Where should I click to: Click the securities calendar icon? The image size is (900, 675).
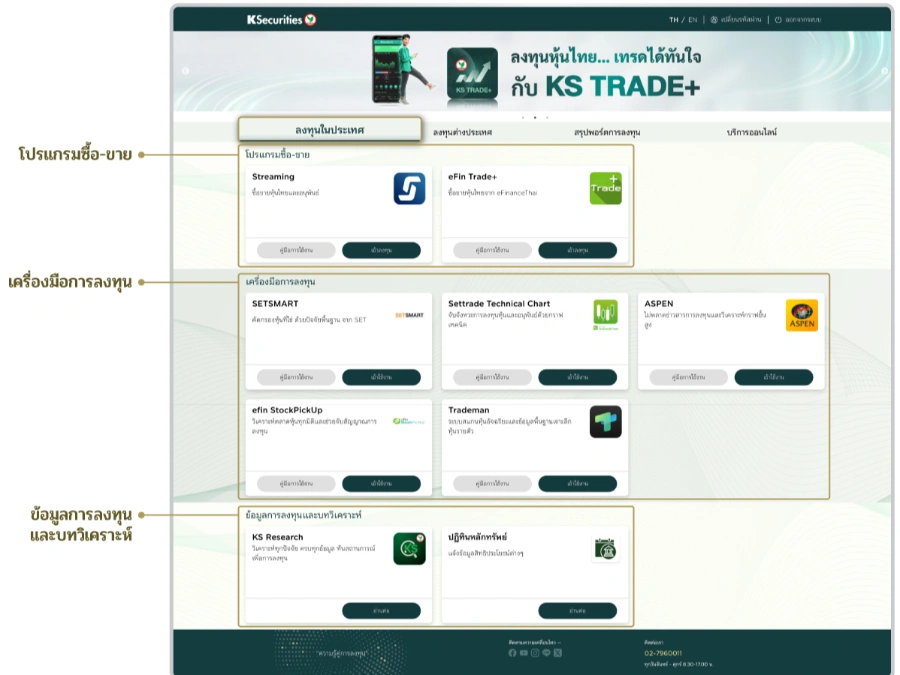pyautogui.click(x=605, y=548)
